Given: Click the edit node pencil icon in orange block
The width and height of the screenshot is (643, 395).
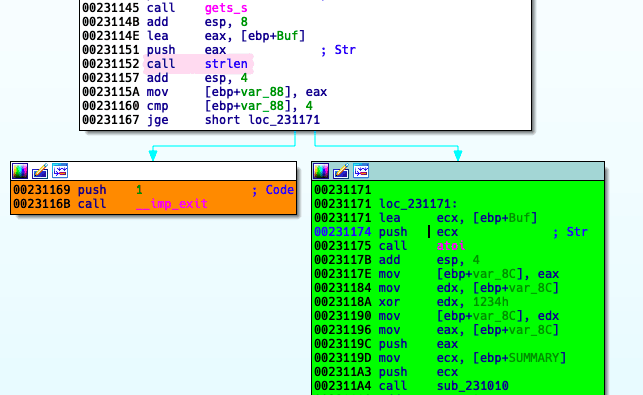Looking at the screenshot, I should pyautogui.click(x=40, y=171).
